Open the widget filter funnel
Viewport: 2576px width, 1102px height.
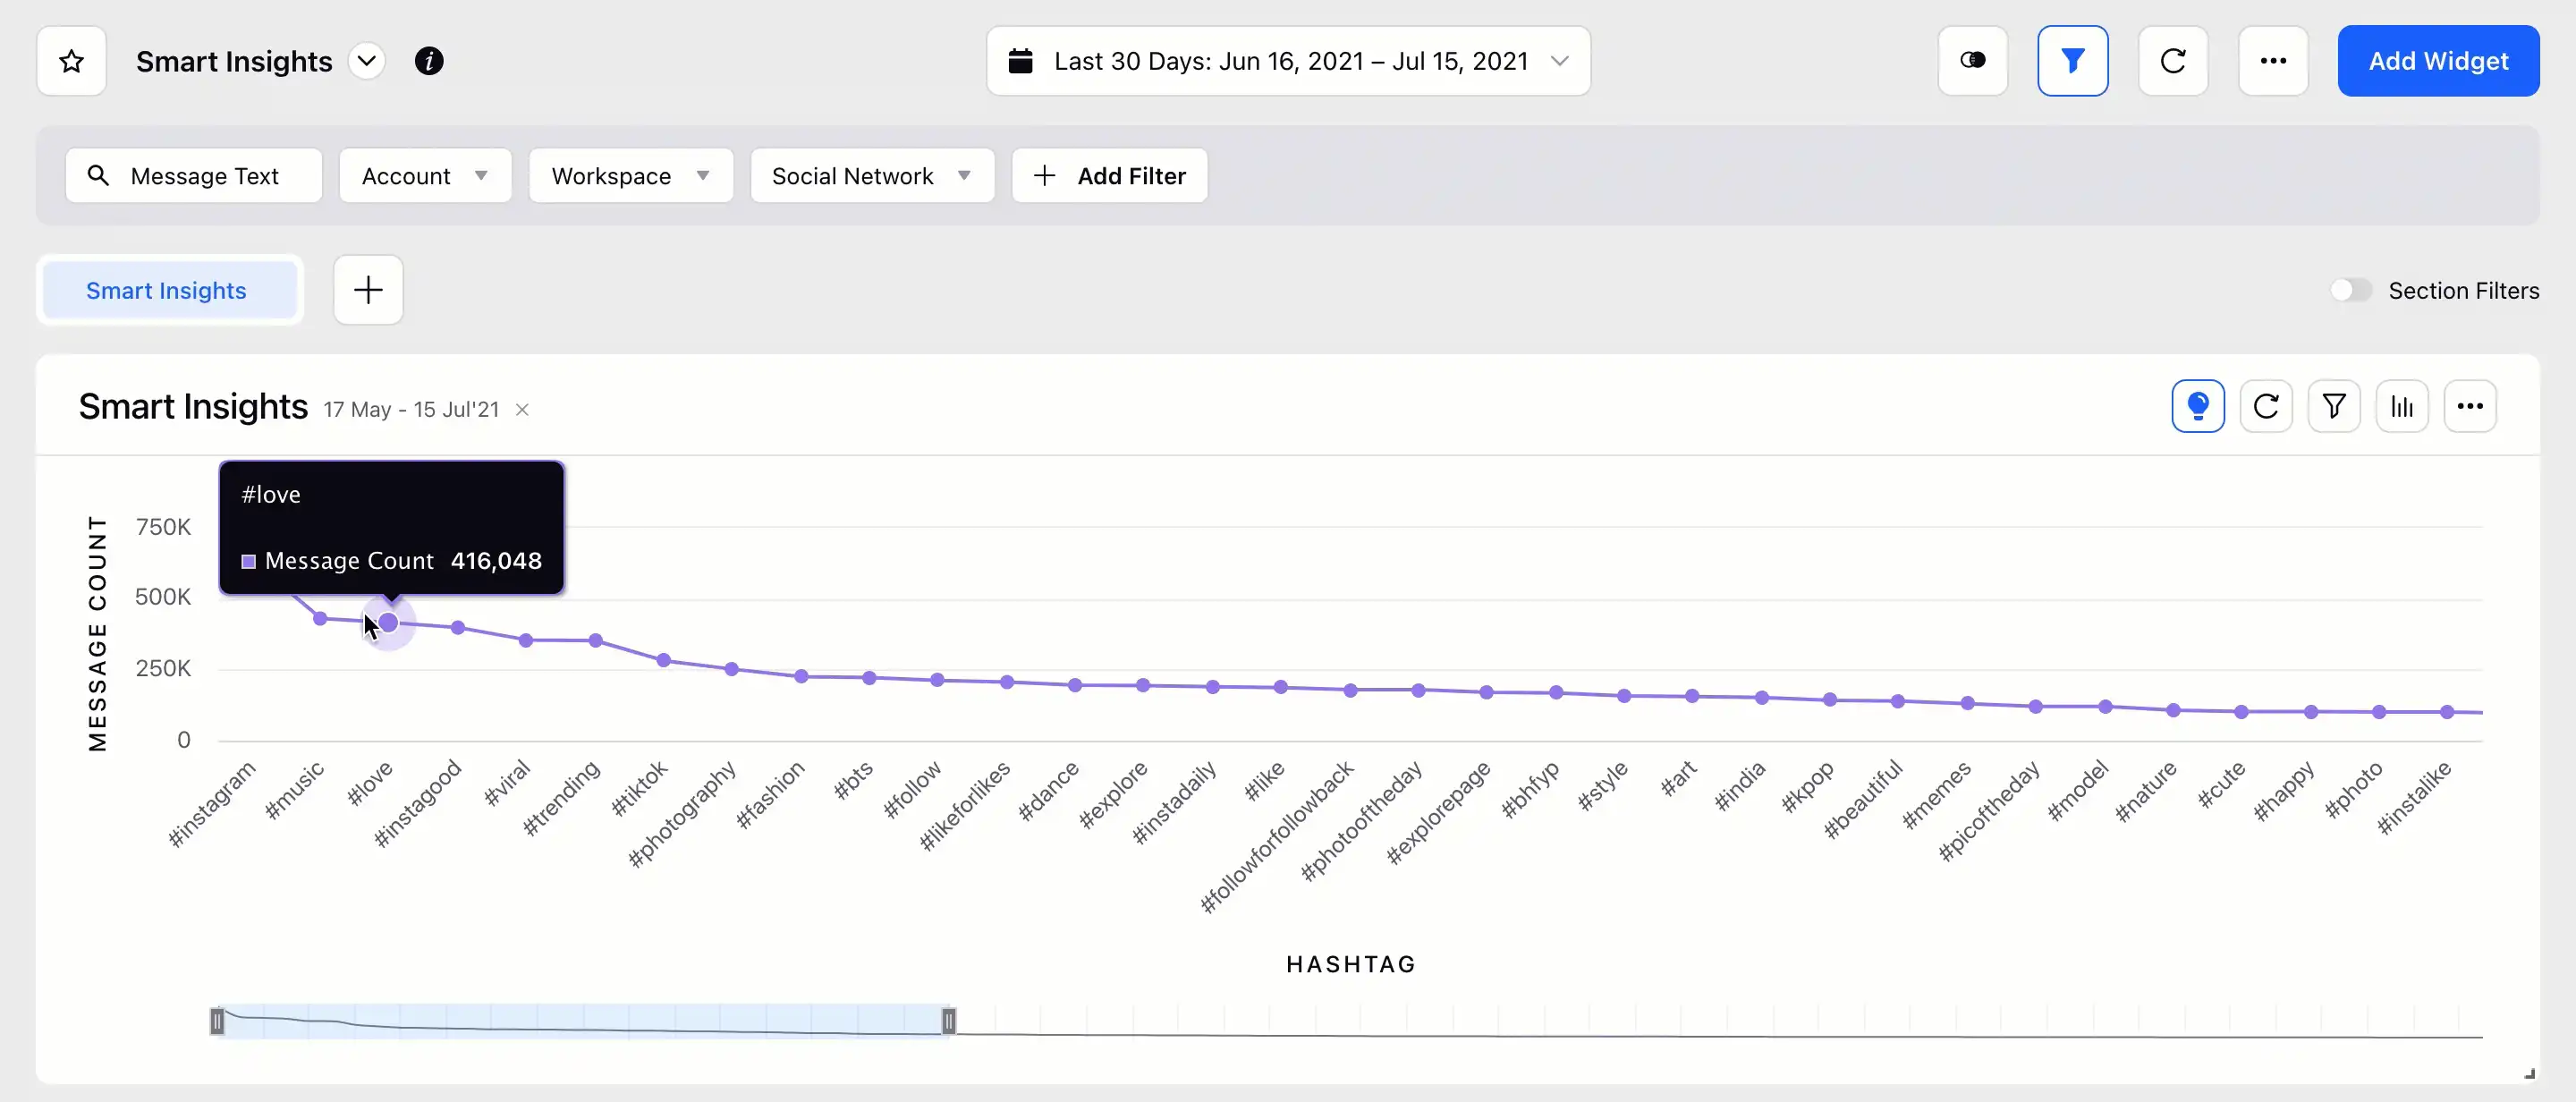[x=2333, y=406]
